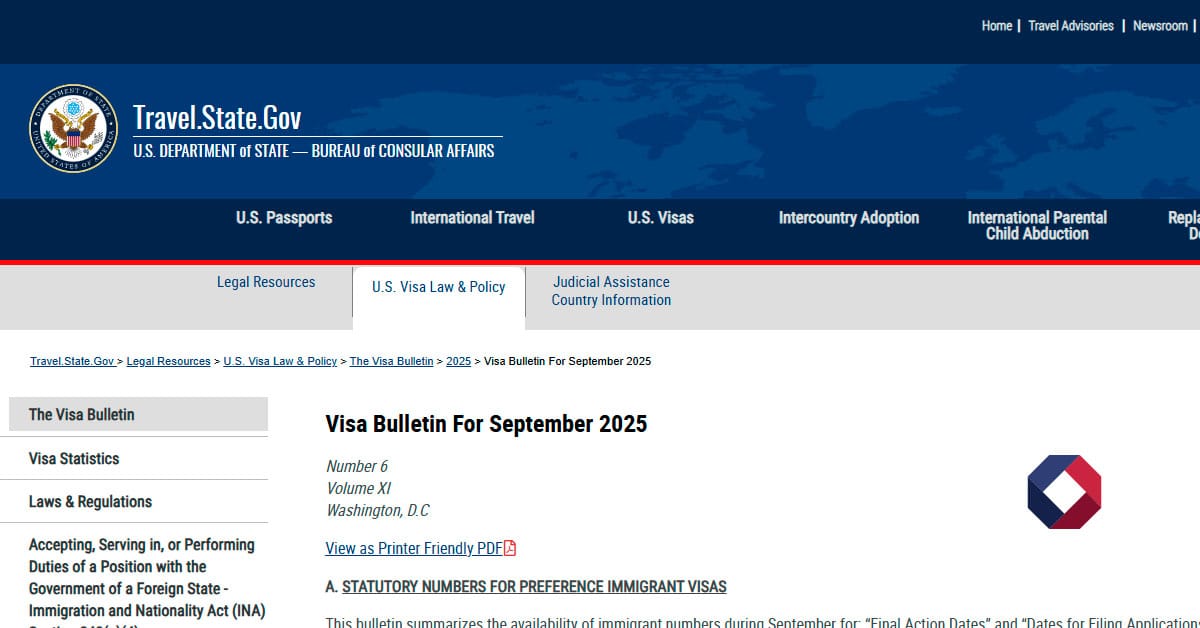Open the U.S. Passports menu
1200x628 pixels.
(284, 218)
